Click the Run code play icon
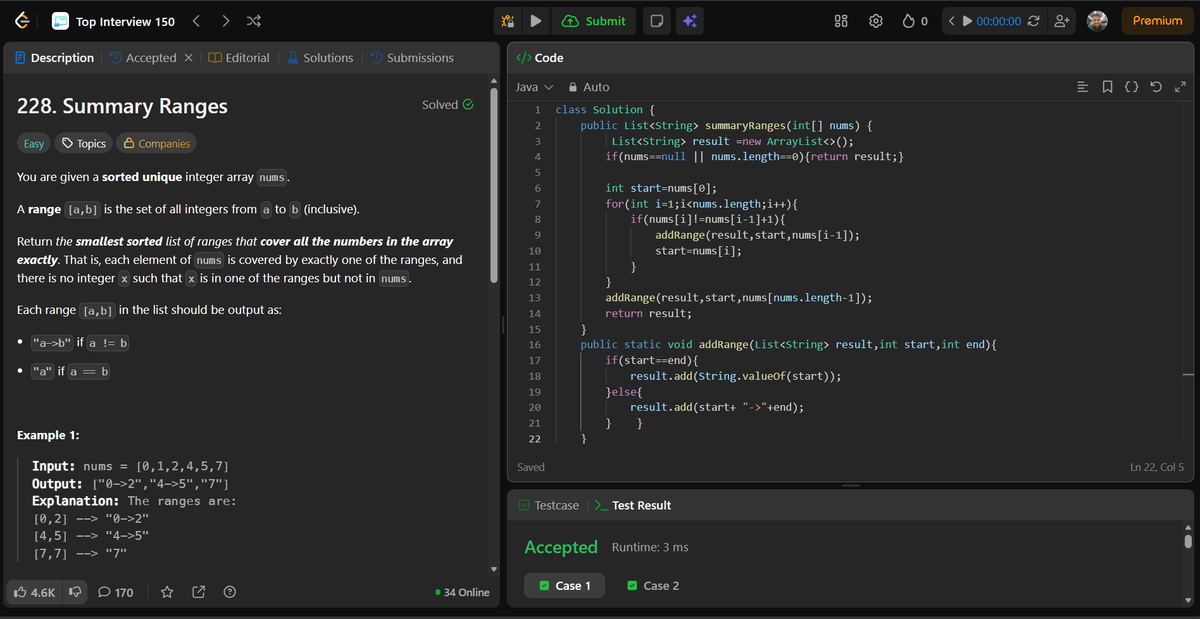The image size is (1200, 619). (536, 21)
